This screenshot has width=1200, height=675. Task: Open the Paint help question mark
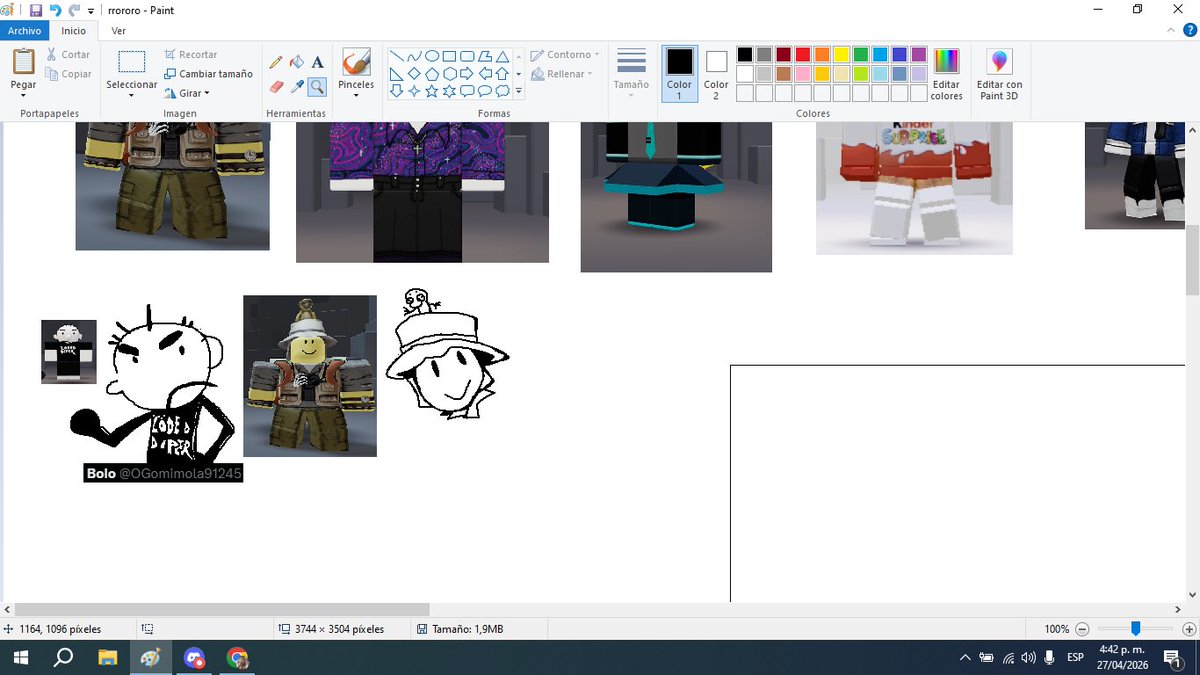pyautogui.click(x=1188, y=31)
